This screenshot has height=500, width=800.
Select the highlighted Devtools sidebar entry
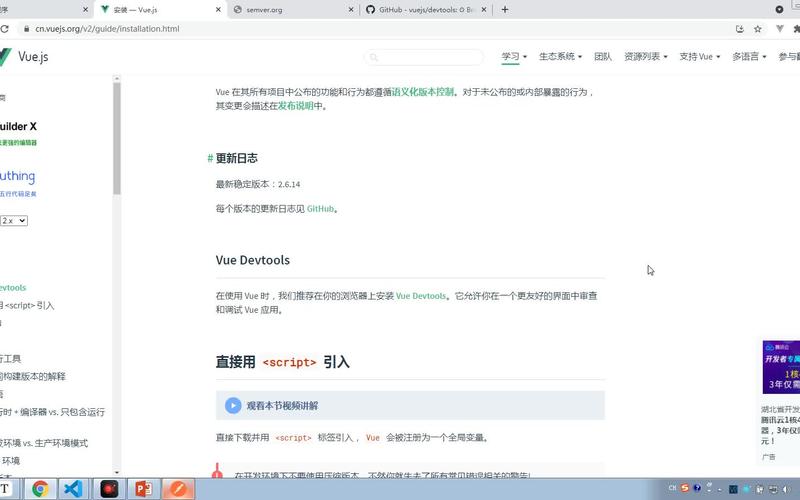click(13, 288)
